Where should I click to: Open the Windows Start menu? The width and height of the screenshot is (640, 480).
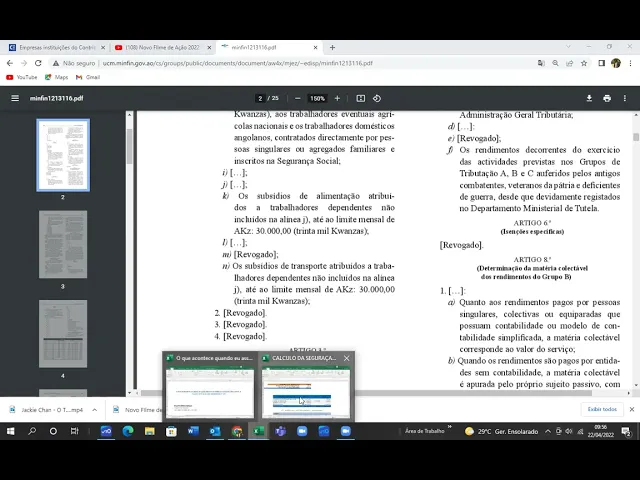(x=11, y=431)
